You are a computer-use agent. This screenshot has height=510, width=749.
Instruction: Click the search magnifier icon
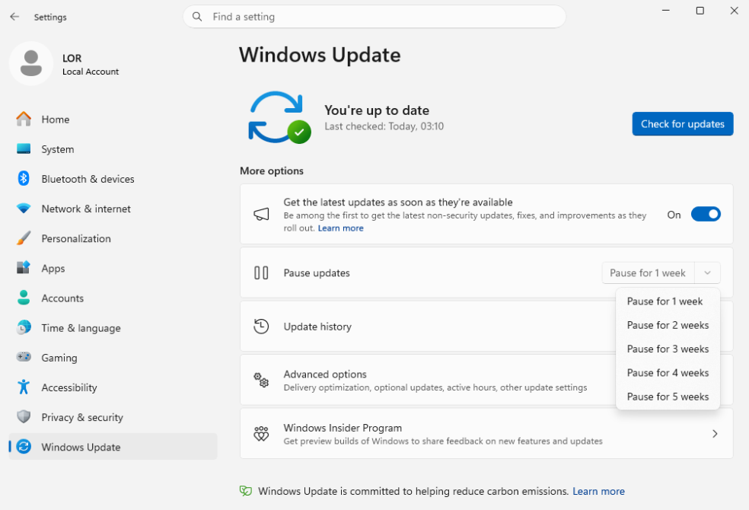point(197,17)
